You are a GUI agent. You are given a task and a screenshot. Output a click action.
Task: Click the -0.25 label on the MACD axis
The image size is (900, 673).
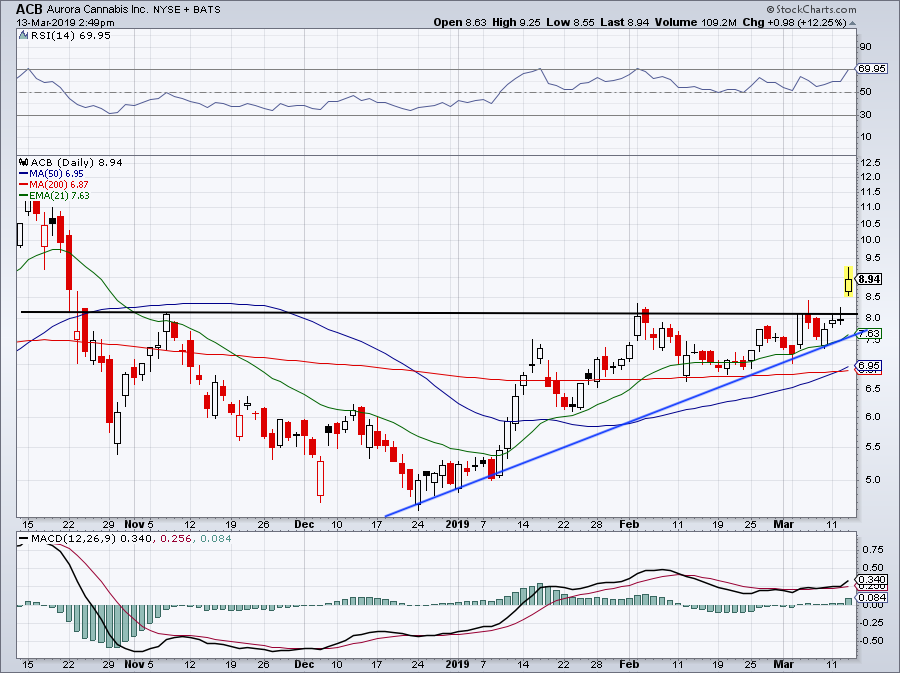pos(870,623)
